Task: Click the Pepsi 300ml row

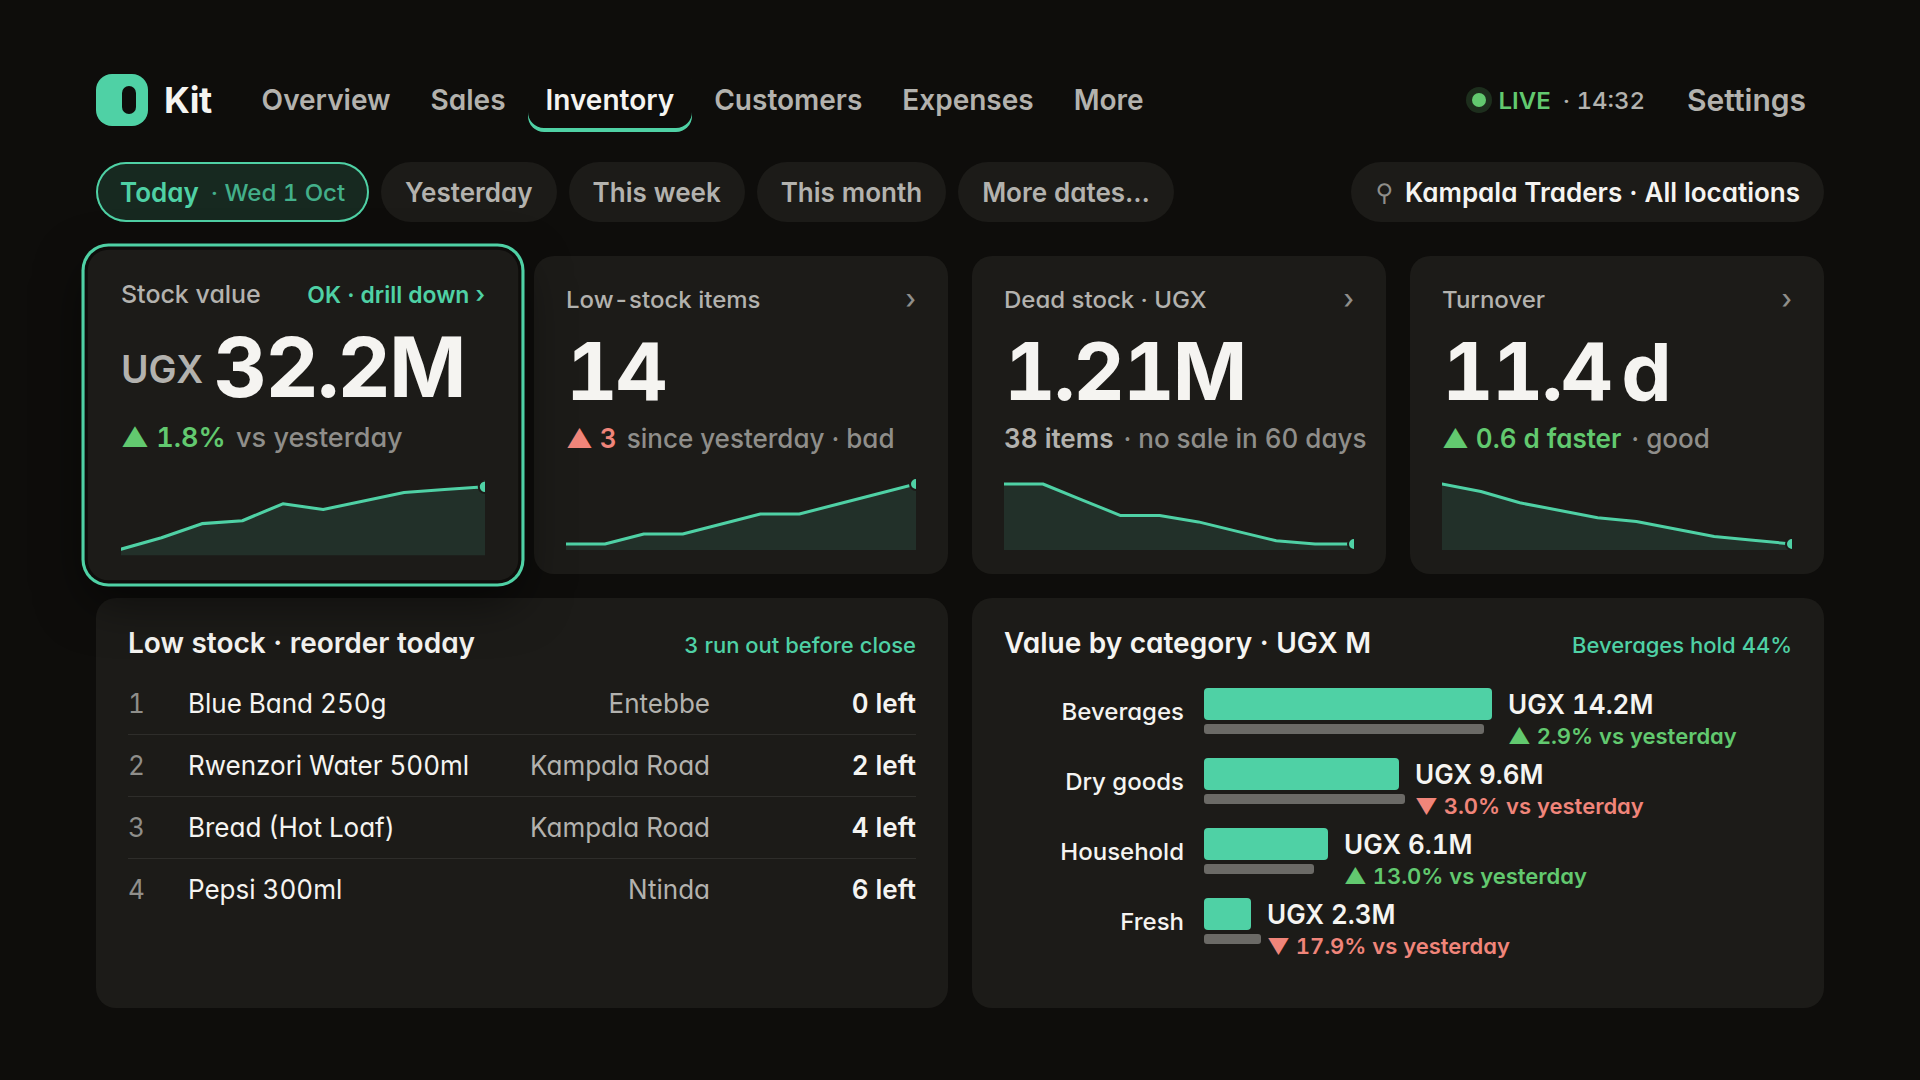Action: [522, 890]
